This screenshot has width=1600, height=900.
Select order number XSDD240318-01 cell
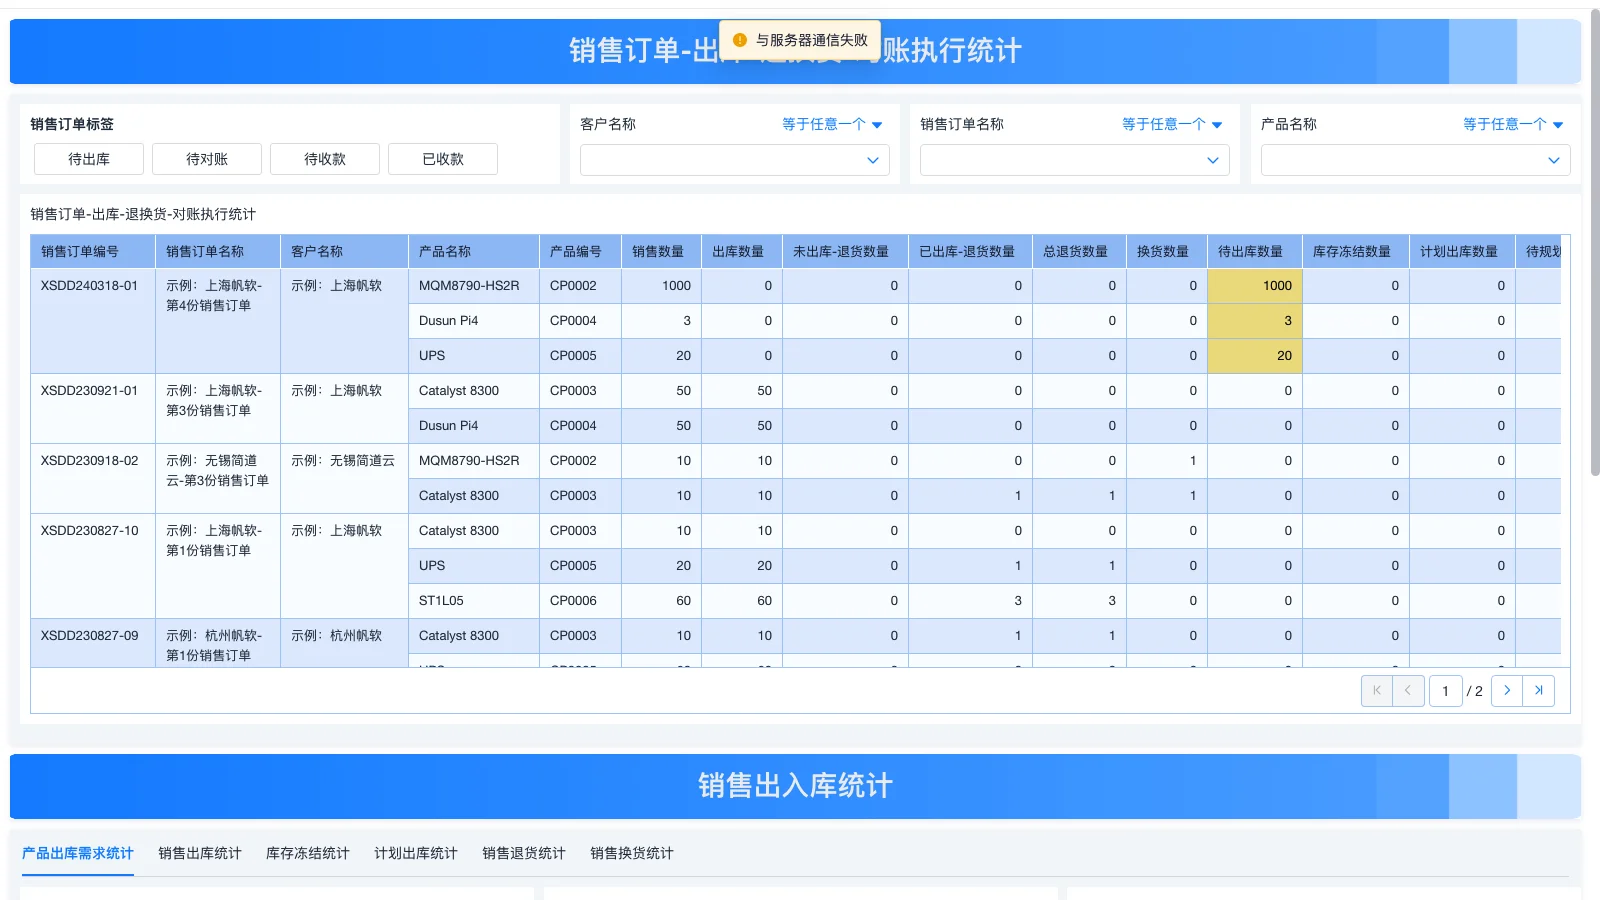[93, 321]
